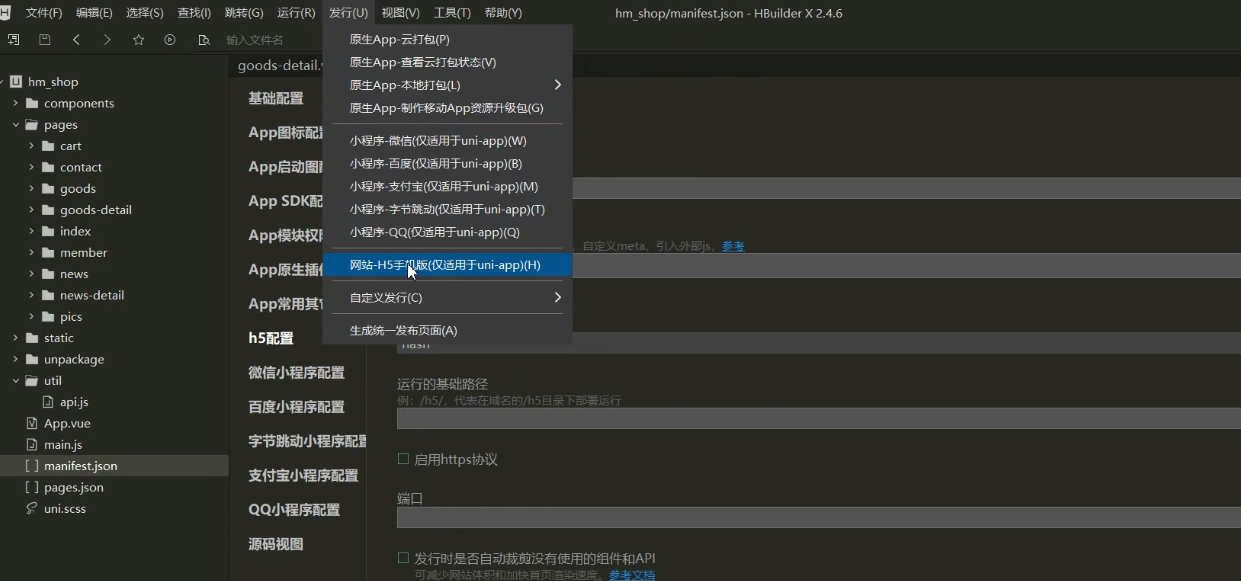The width and height of the screenshot is (1241, 581).
Task: Click the manifest.json bracket file icon
Action: [x=32, y=466]
